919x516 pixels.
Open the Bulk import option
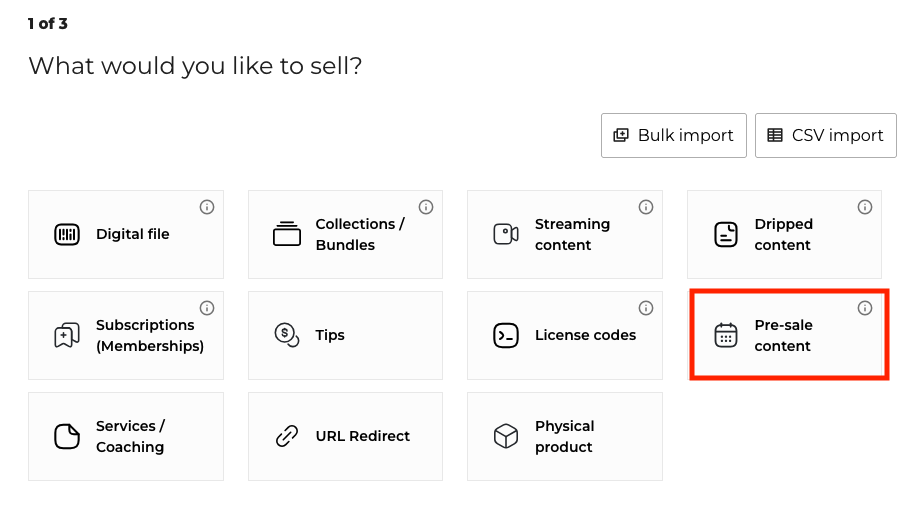pyautogui.click(x=674, y=136)
